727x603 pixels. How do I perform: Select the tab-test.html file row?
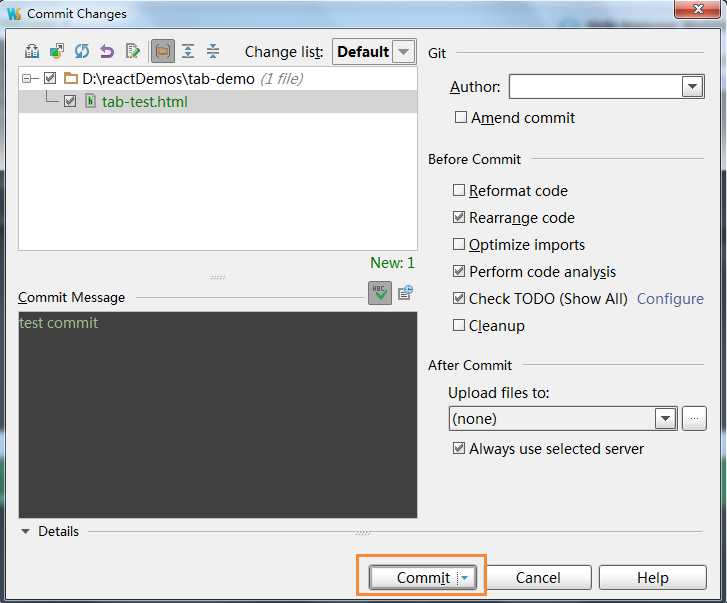[218, 101]
